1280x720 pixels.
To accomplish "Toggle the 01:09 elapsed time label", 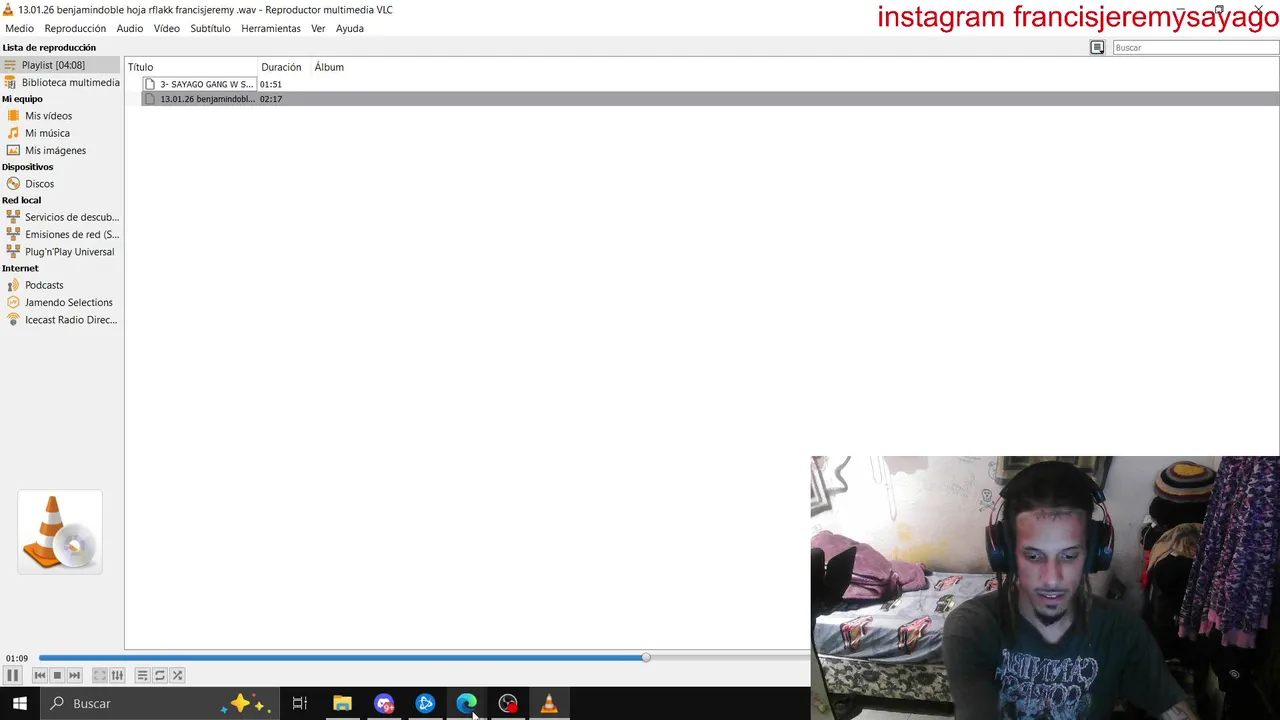I will [x=17, y=658].
